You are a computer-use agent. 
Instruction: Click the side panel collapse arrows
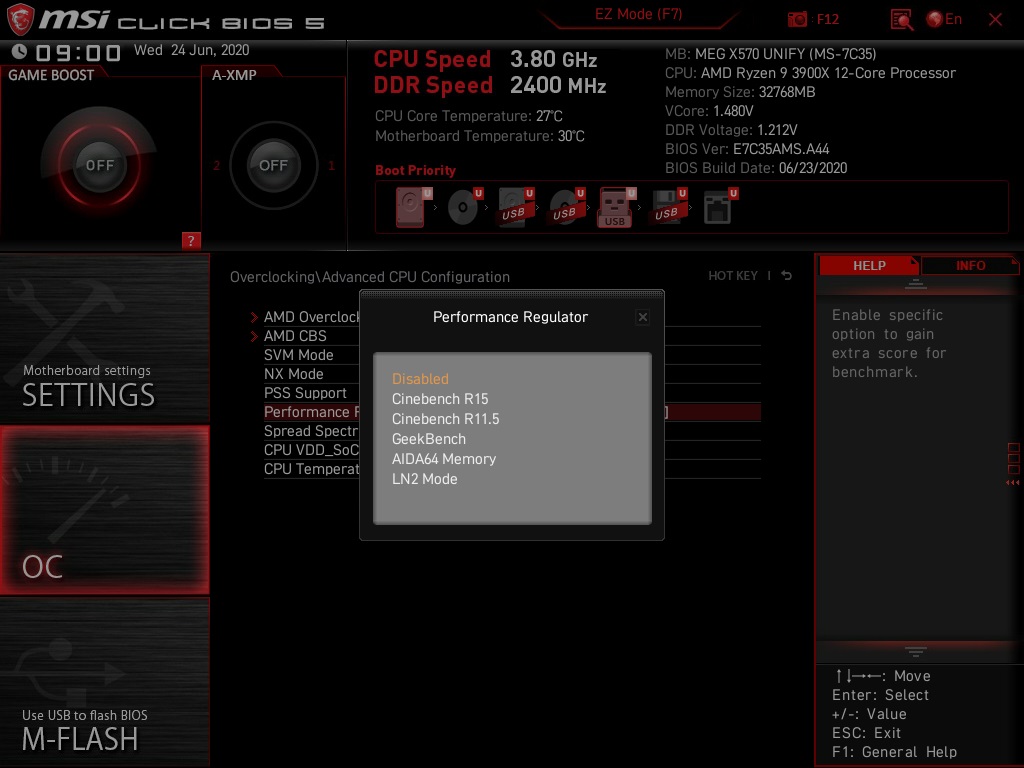pyautogui.click(x=1012, y=483)
